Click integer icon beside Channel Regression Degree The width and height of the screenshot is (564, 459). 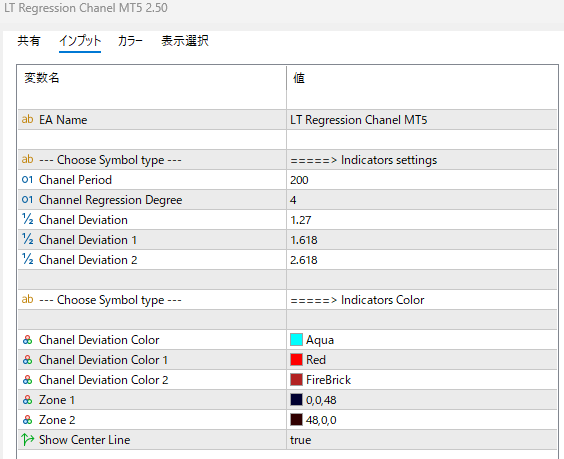tap(27, 200)
